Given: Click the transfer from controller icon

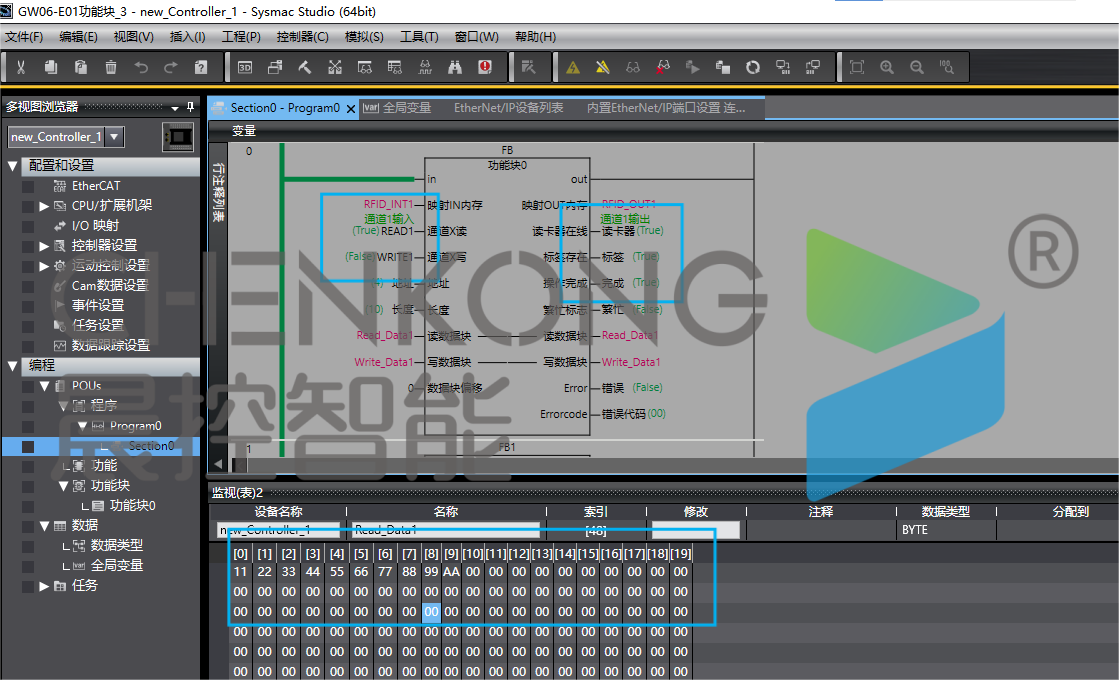Looking at the screenshot, I should click(x=813, y=67).
